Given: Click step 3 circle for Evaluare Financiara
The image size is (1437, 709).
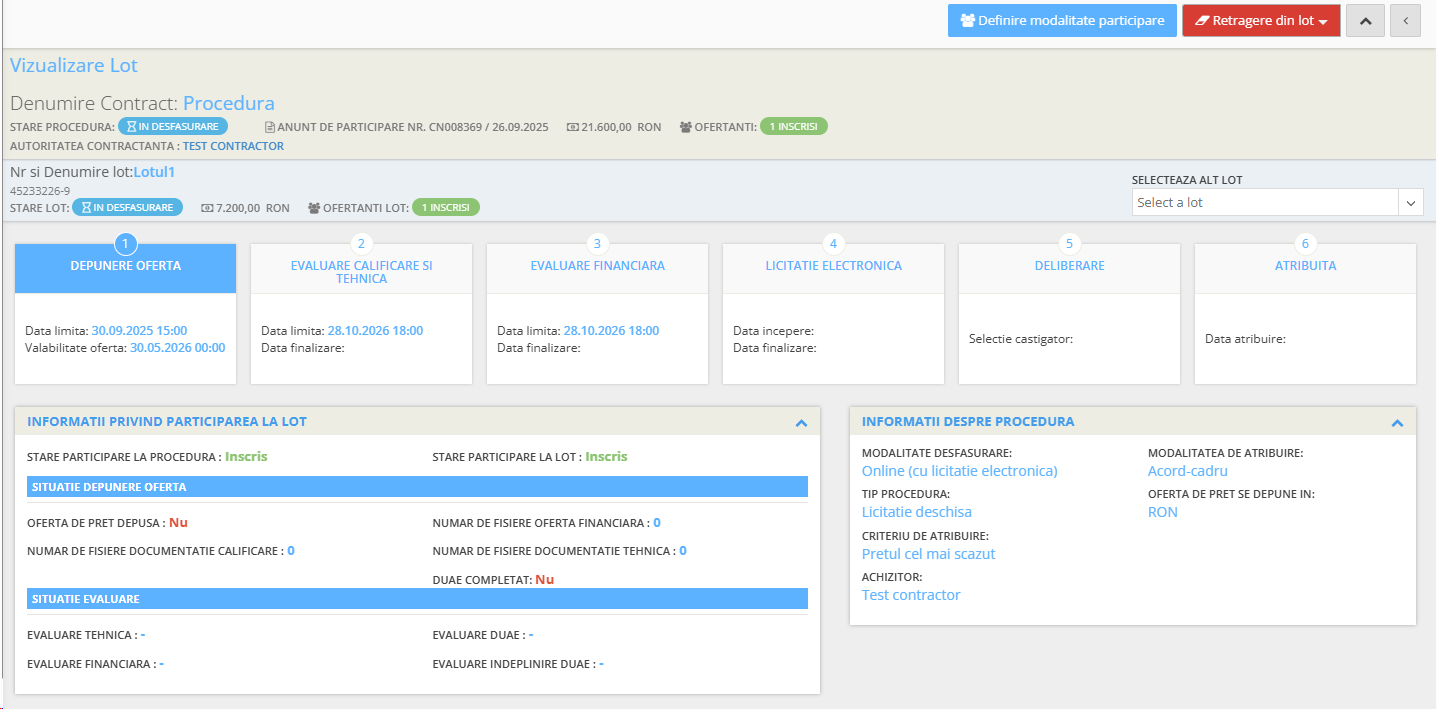Looking at the screenshot, I should coord(597,243).
